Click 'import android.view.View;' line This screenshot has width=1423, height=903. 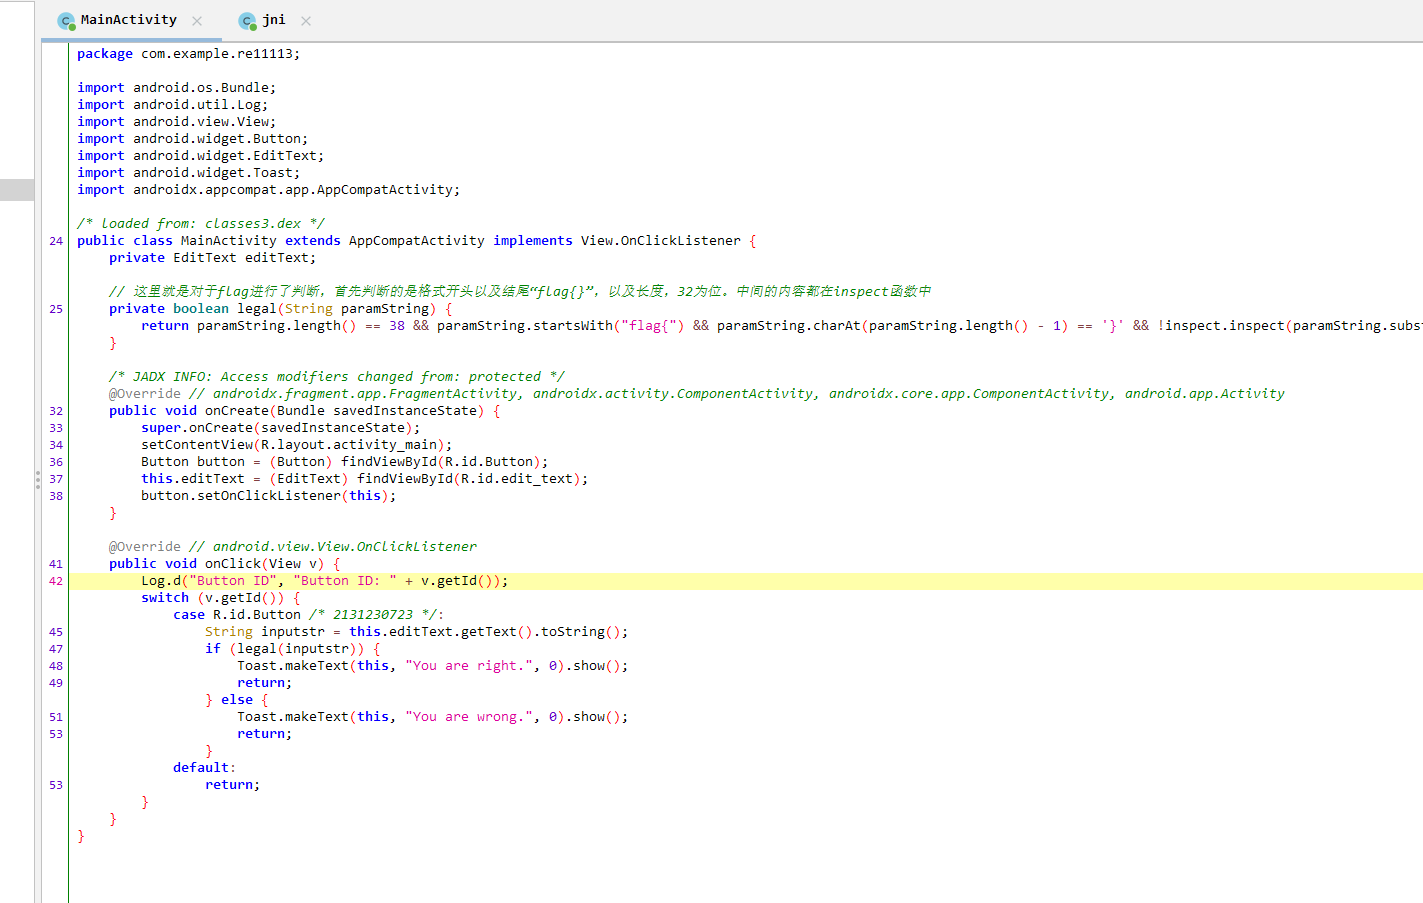(x=176, y=122)
